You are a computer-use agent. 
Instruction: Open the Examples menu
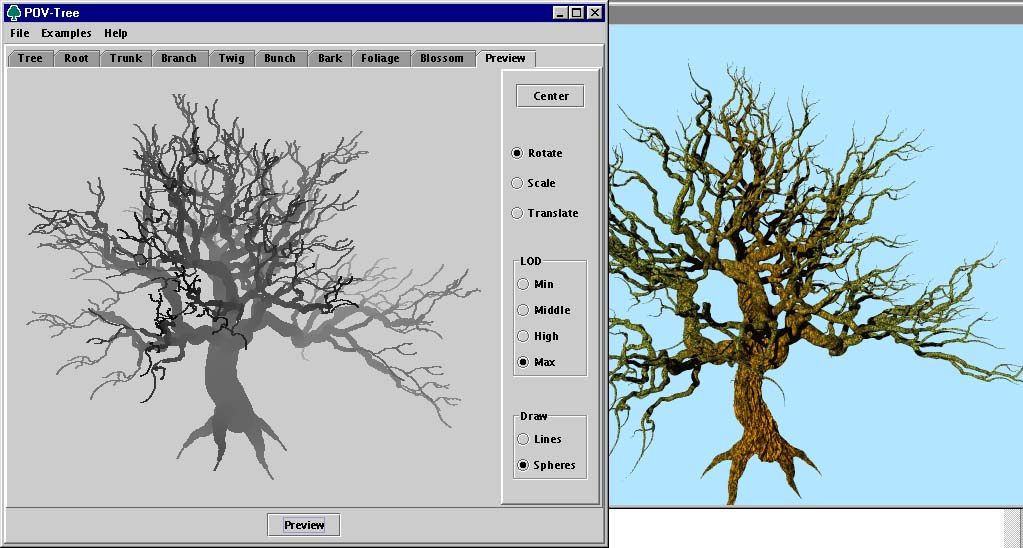(x=66, y=33)
